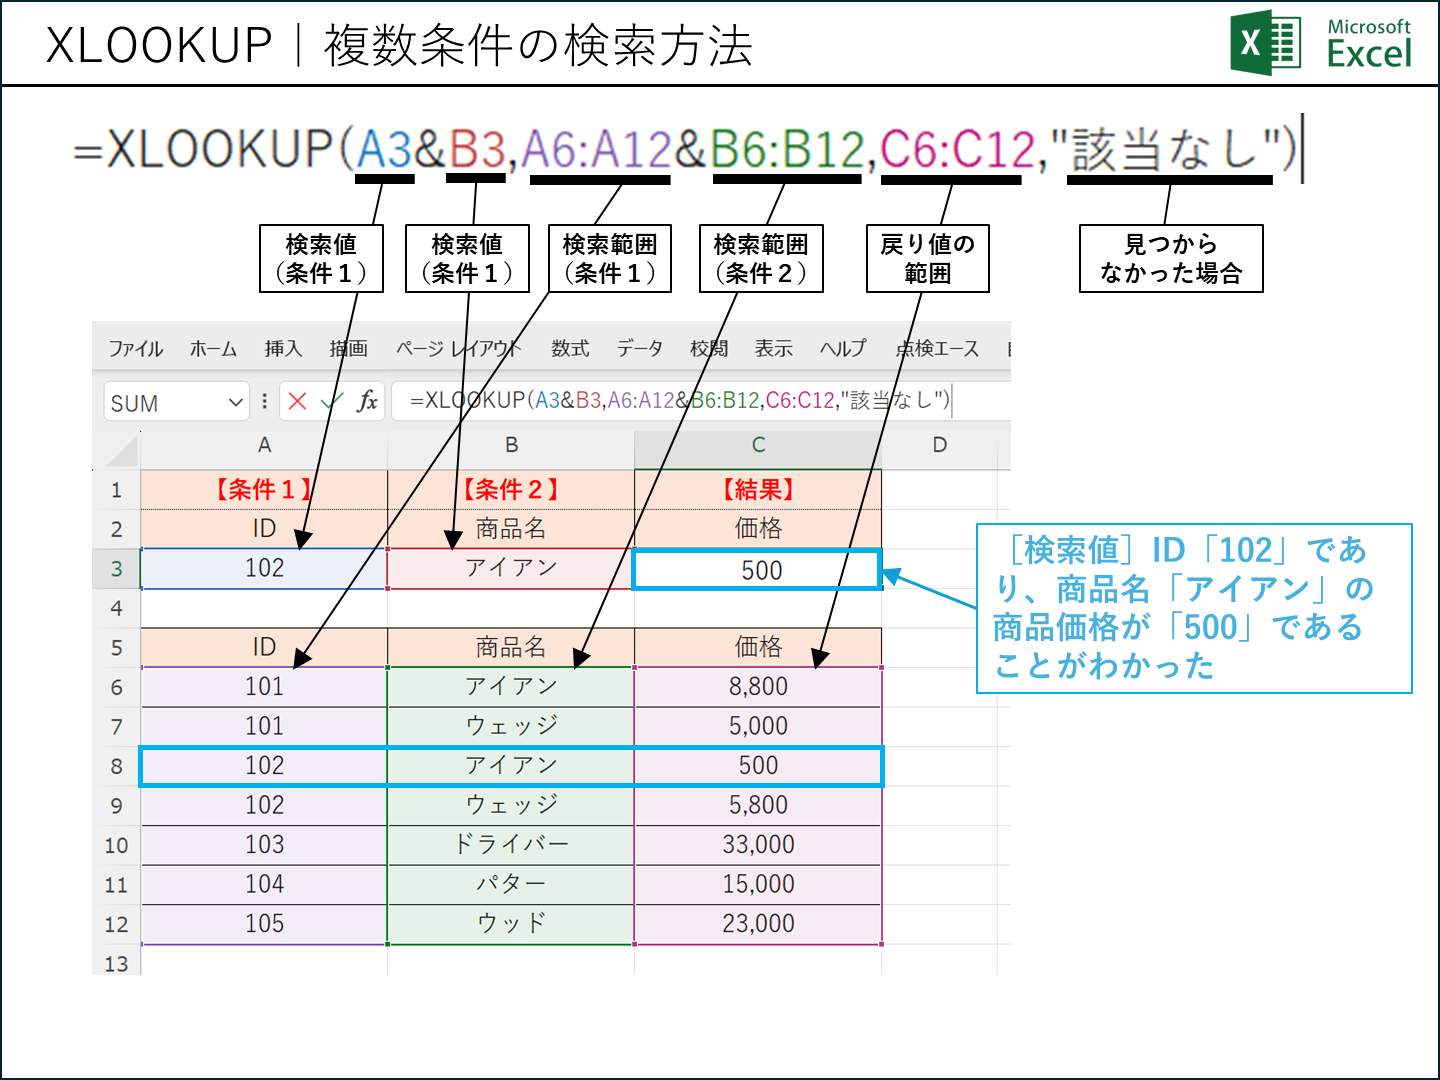
Task: Click the green checkmark to confirm formula entry
Action: click(x=330, y=401)
